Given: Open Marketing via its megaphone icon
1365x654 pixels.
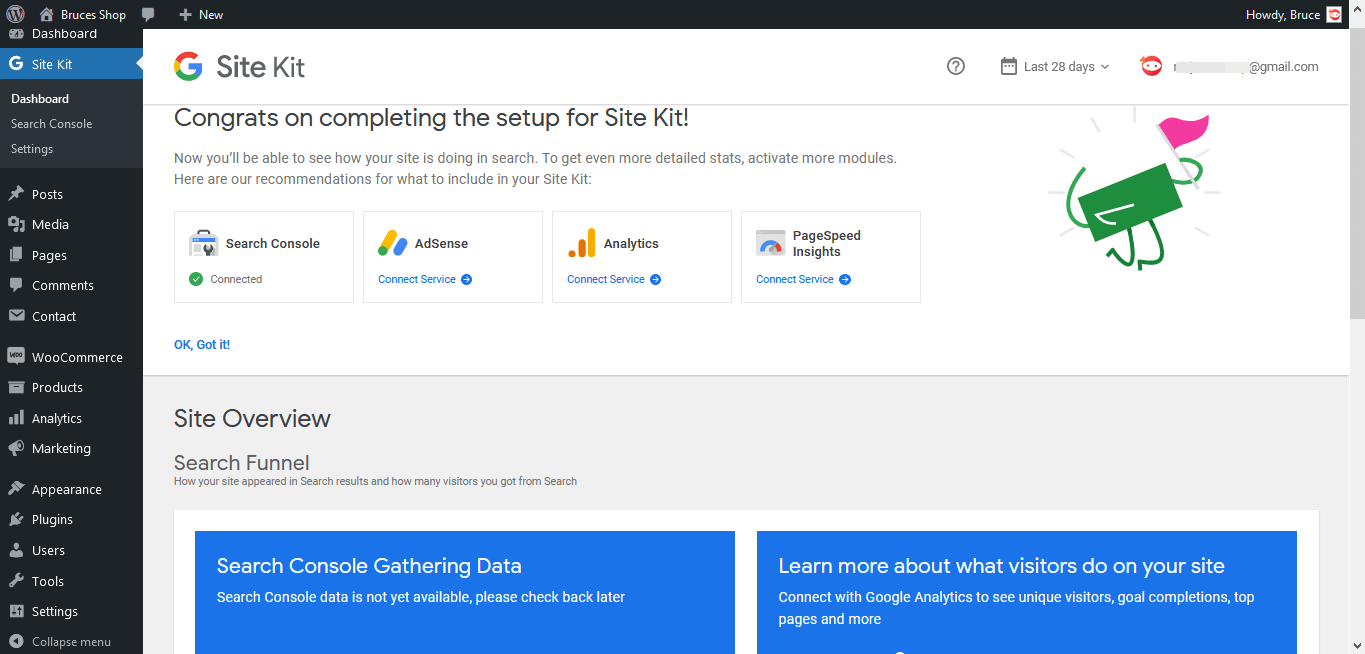Looking at the screenshot, I should 16,448.
